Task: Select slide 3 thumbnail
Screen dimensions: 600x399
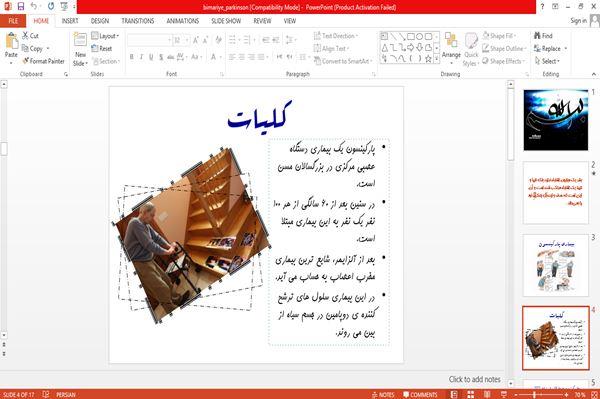Action: click(x=556, y=265)
